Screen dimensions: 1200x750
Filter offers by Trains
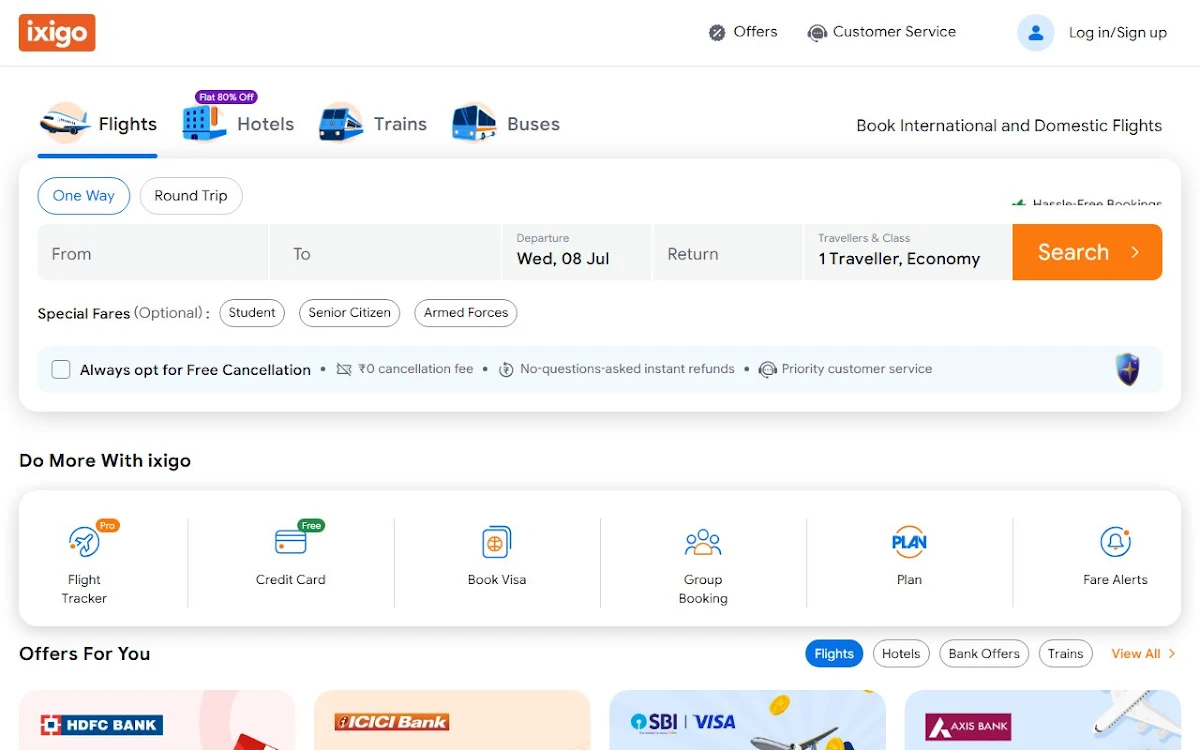tap(1066, 654)
